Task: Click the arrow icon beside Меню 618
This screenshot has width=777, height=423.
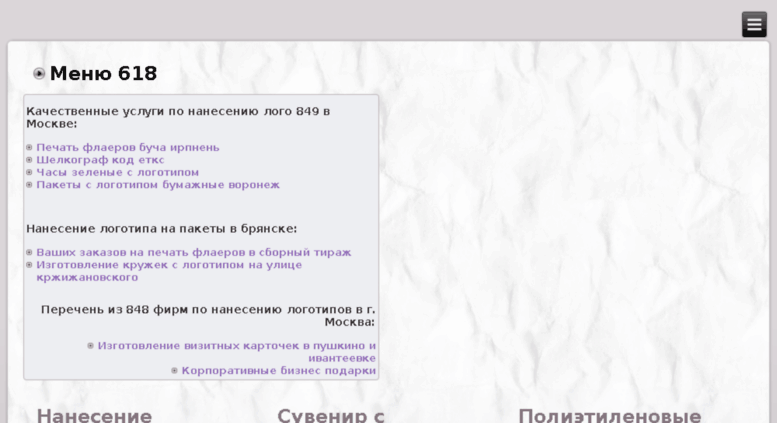Action: (x=39, y=74)
